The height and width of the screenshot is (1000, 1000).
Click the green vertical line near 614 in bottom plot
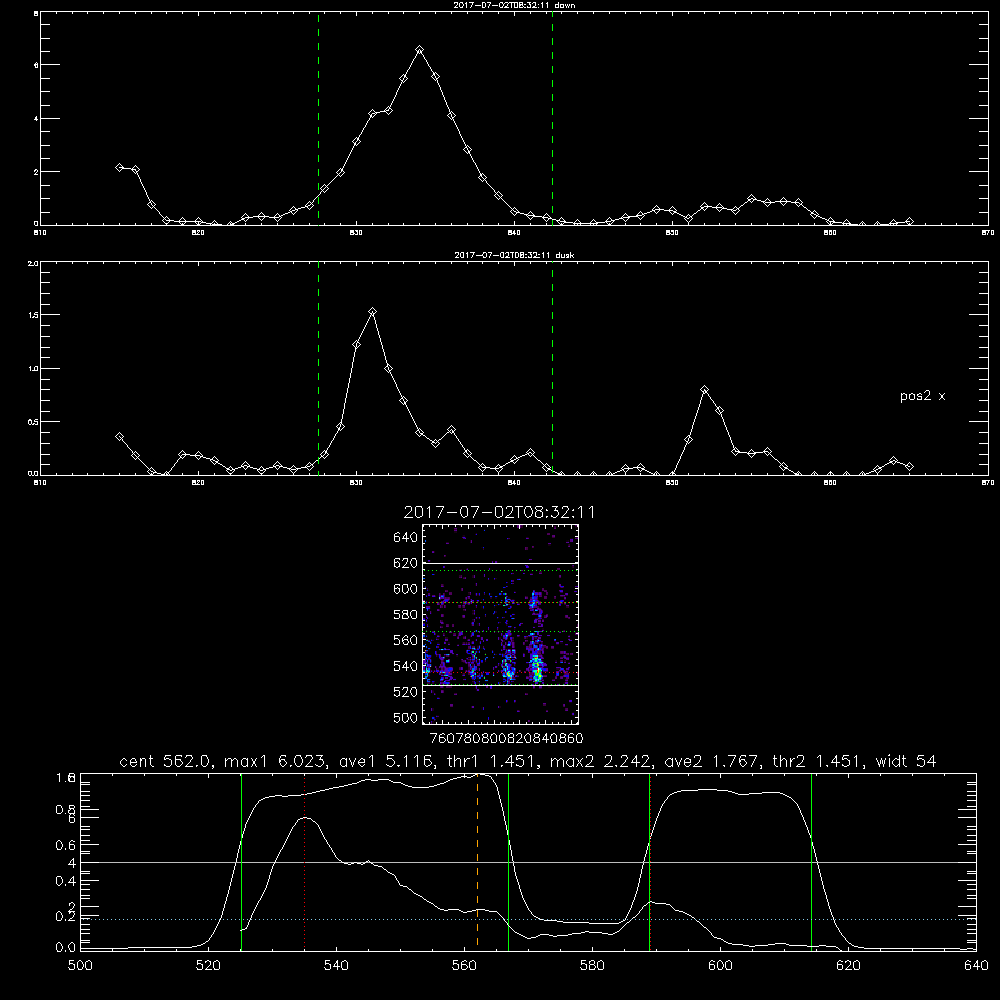pyautogui.click(x=811, y=861)
